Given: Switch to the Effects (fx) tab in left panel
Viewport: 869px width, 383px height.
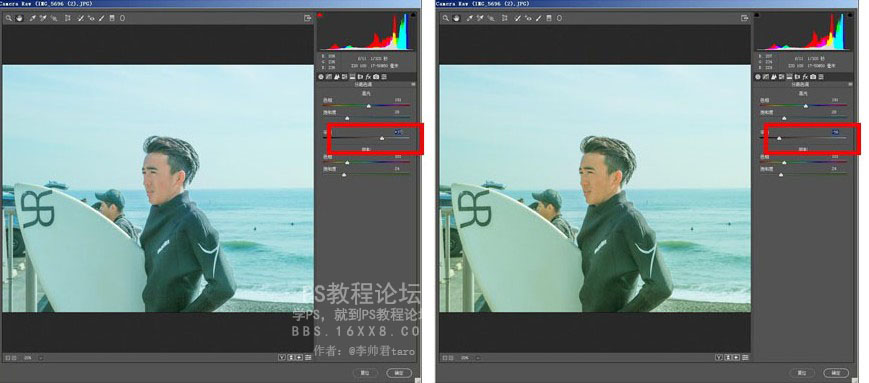Looking at the screenshot, I should point(368,76).
